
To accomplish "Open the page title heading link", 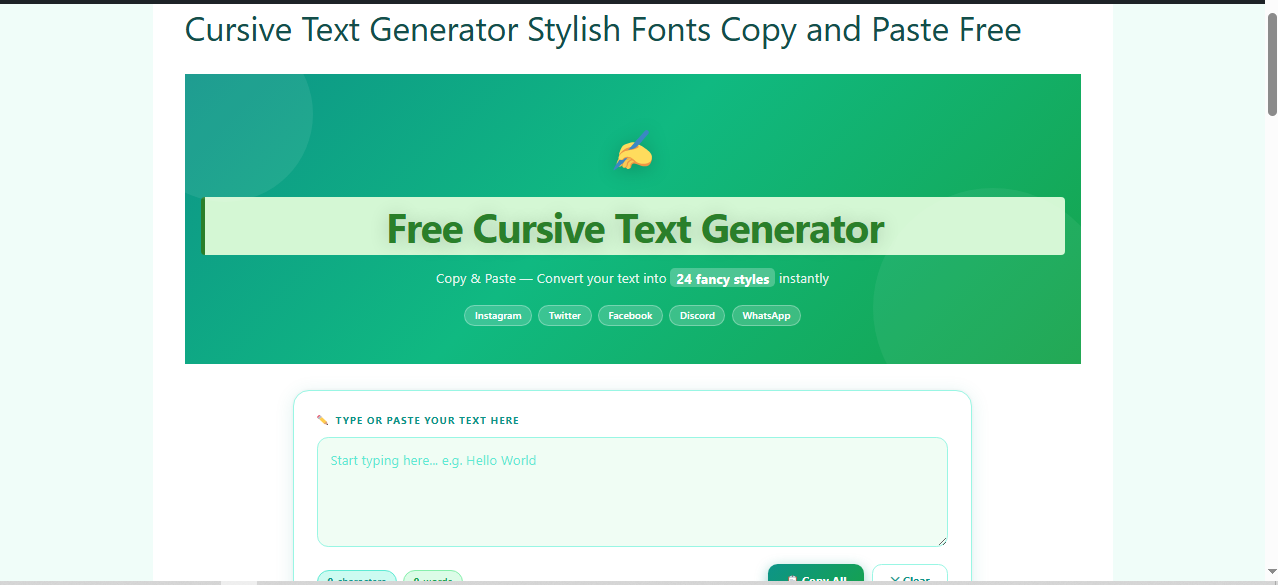I will pyautogui.click(x=601, y=29).
